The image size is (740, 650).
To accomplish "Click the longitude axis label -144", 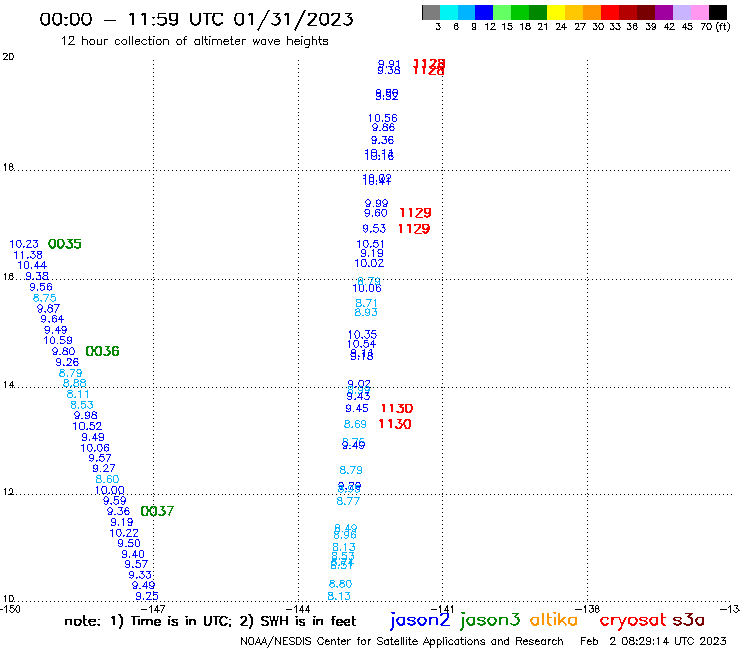I will pos(298,609).
